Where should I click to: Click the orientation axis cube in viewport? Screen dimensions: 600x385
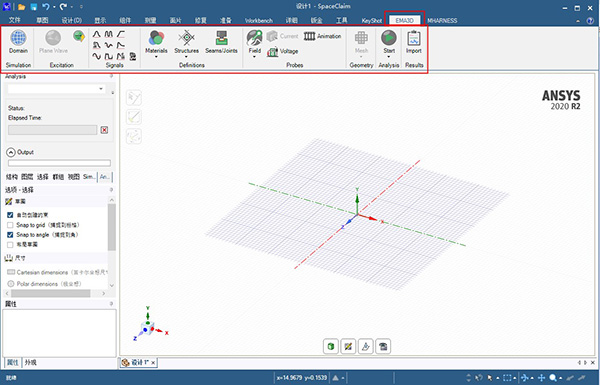pyautogui.click(x=147, y=329)
